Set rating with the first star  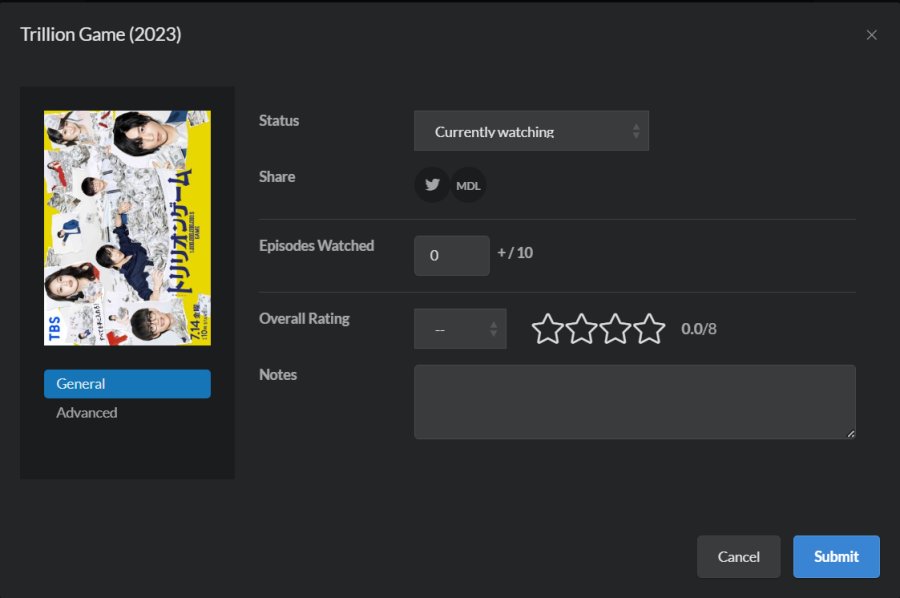point(547,329)
